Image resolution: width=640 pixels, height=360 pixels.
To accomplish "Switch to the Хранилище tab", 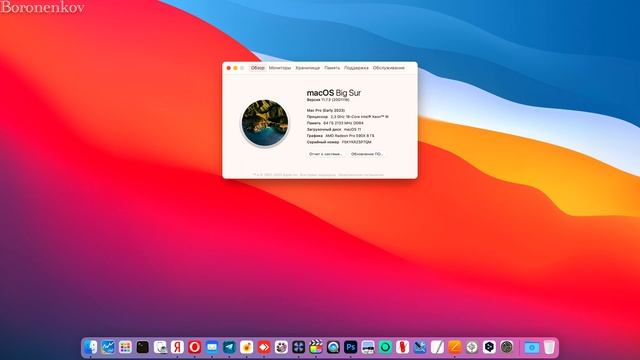I will pos(308,68).
